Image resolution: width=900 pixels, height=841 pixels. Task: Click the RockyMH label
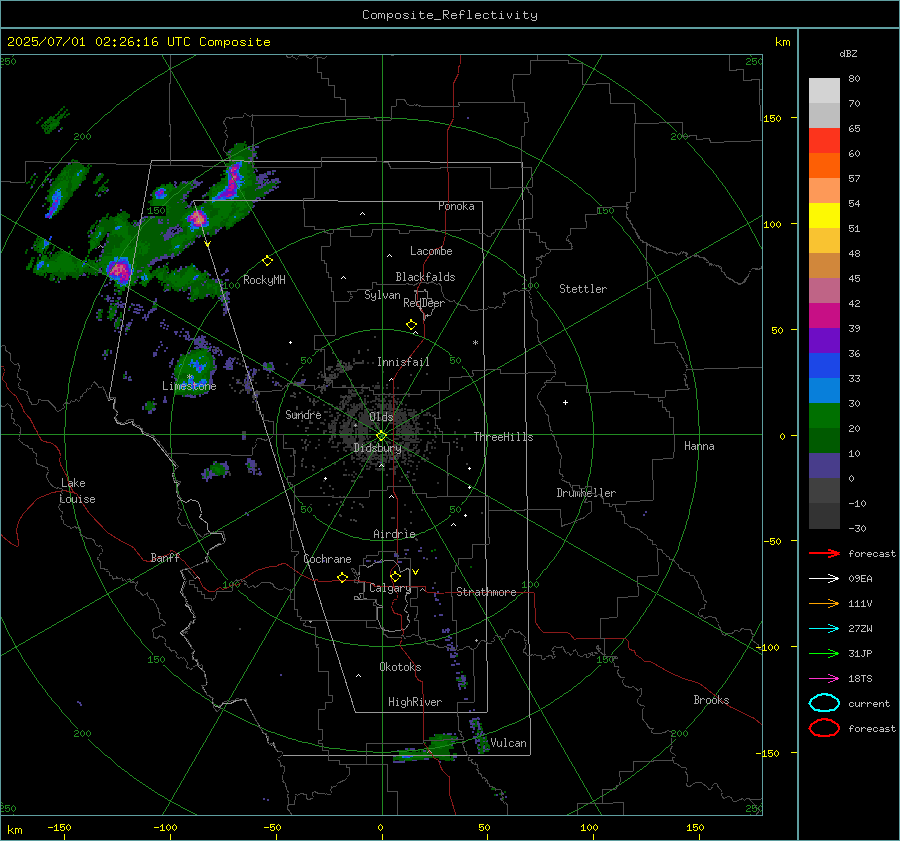(264, 280)
